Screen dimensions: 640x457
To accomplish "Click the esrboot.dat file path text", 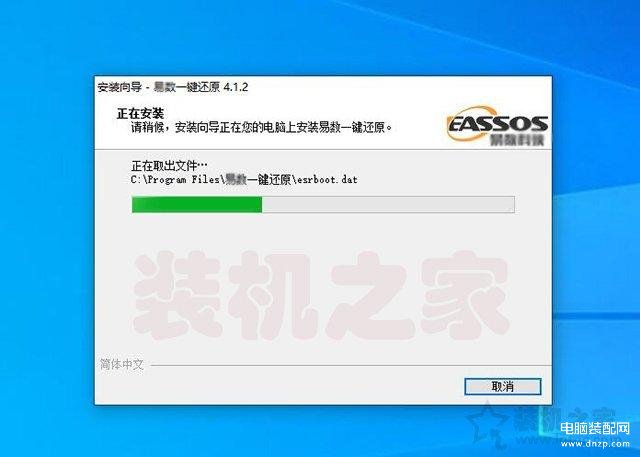I will [x=244, y=180].
